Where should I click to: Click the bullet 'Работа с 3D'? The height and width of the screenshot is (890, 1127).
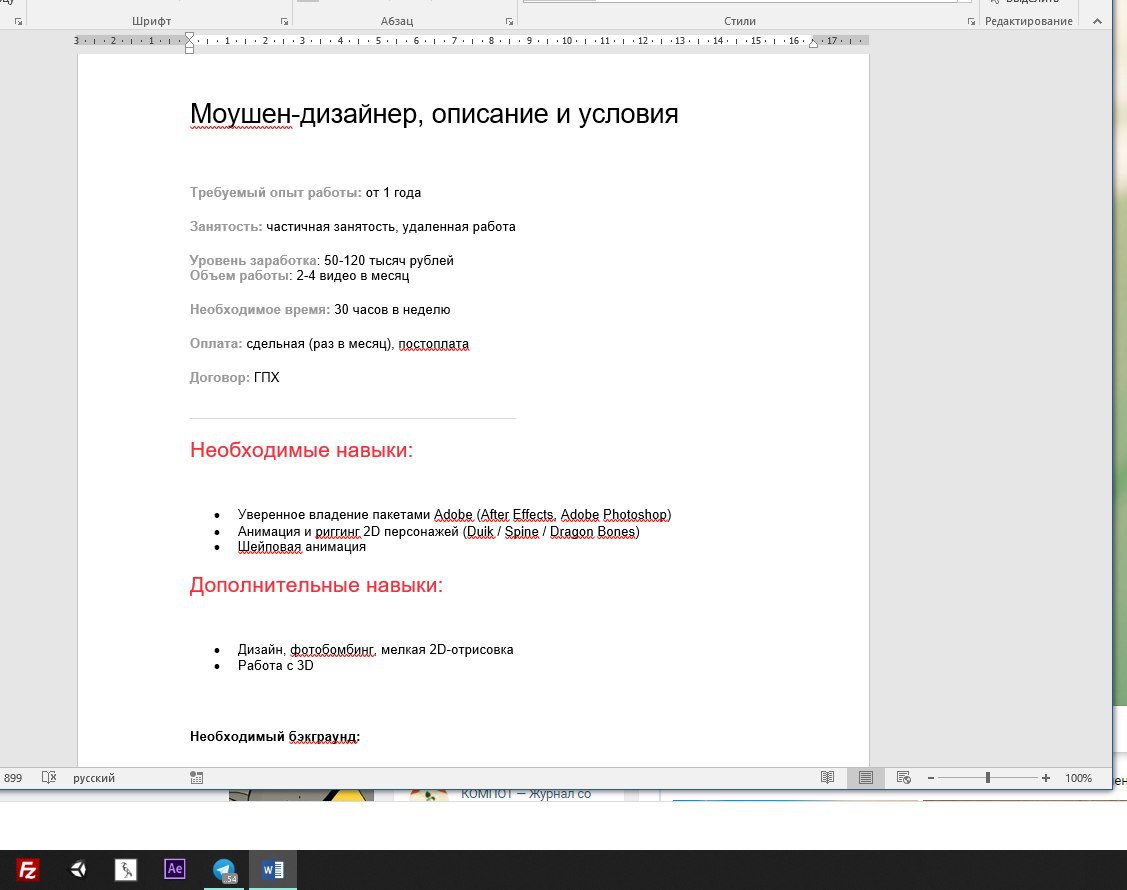[x=275, y=666]
